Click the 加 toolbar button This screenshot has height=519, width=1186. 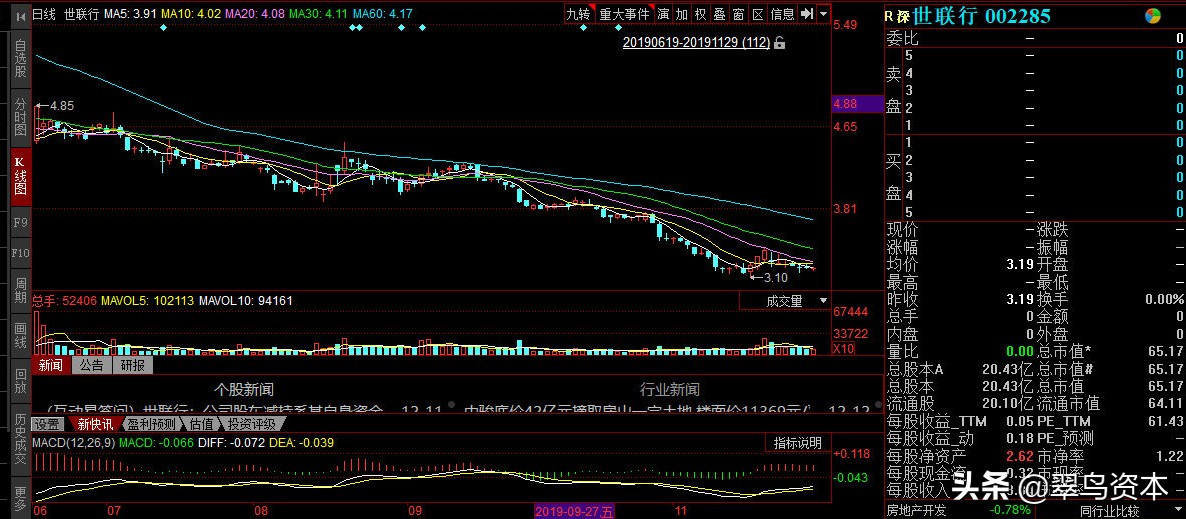click(x=681, y=14)
